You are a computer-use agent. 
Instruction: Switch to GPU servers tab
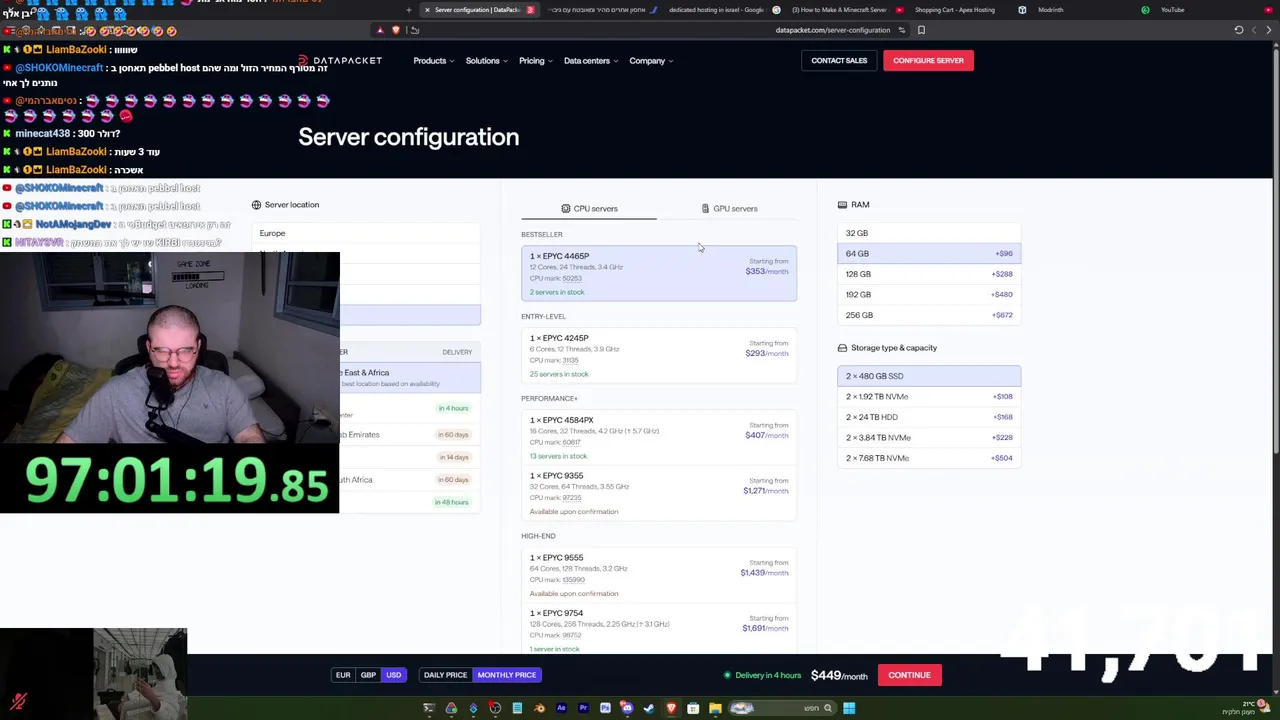click(729, 209)
